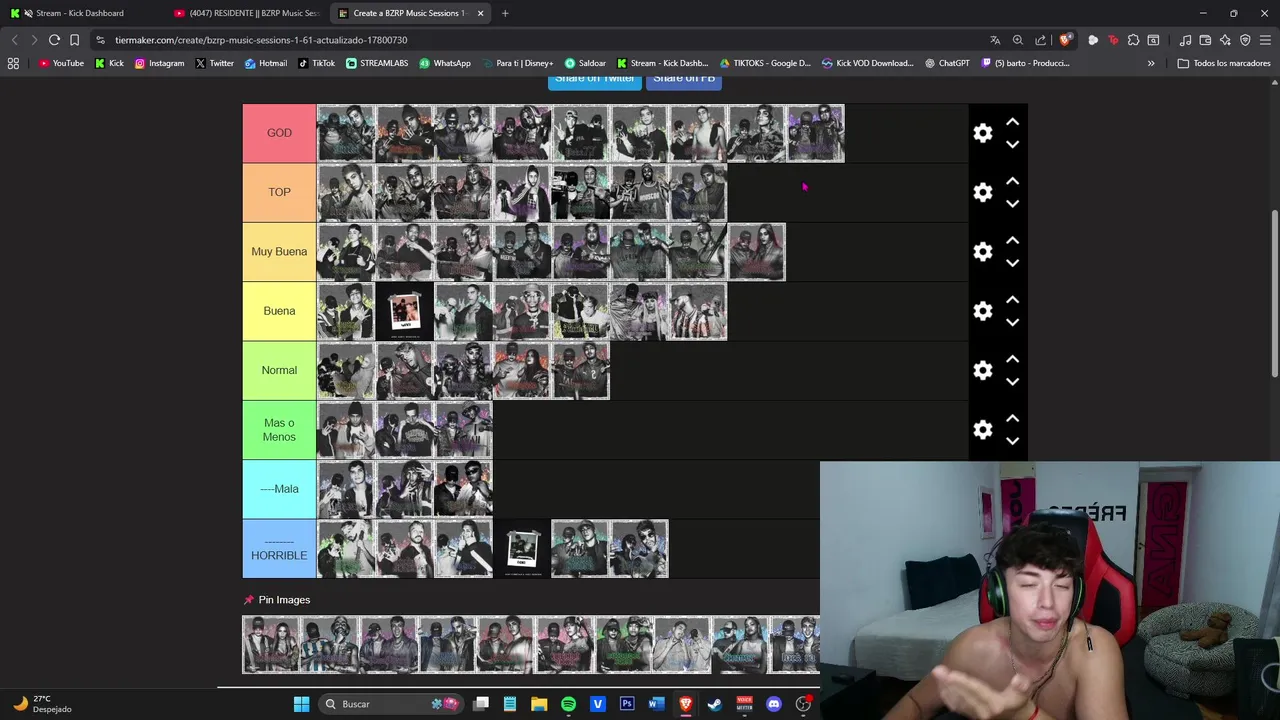Open the zoom icon in address bar
Screen dimensions: 1280x720
(x=1018, y=40)
